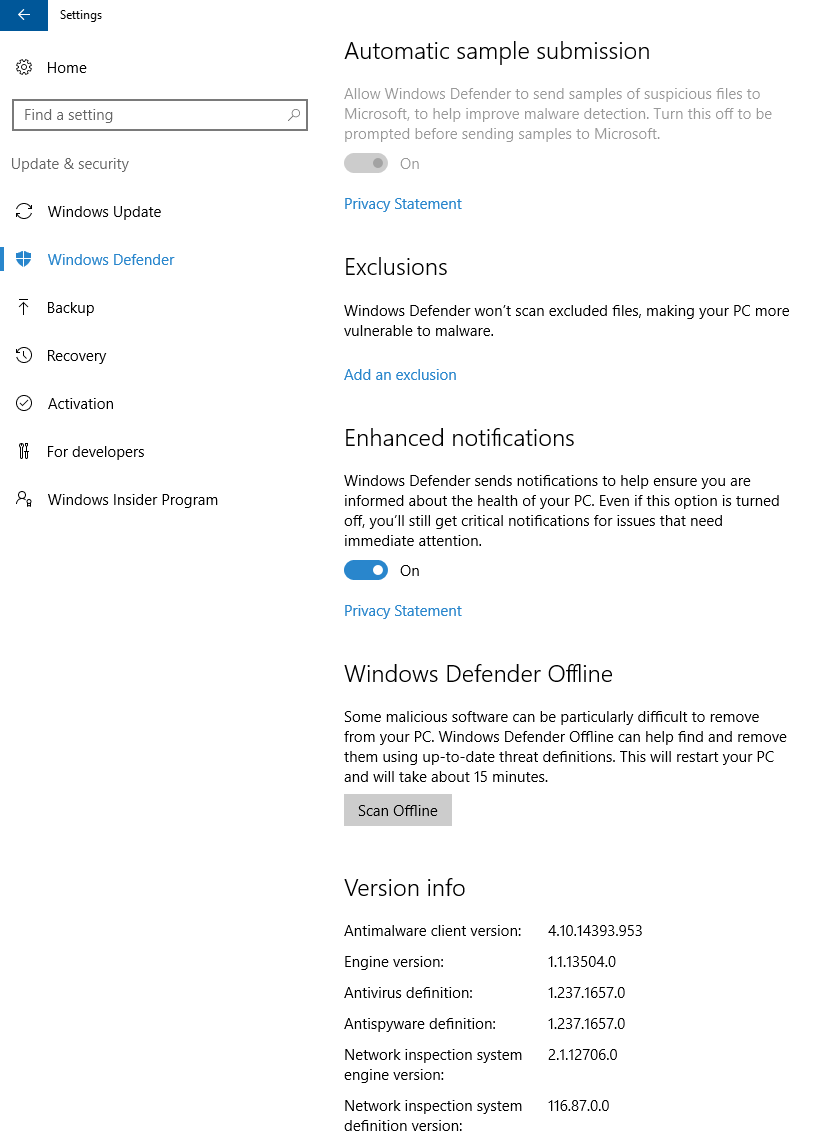
Task: Go to the For developers section
Action: (x=95, y=452)
